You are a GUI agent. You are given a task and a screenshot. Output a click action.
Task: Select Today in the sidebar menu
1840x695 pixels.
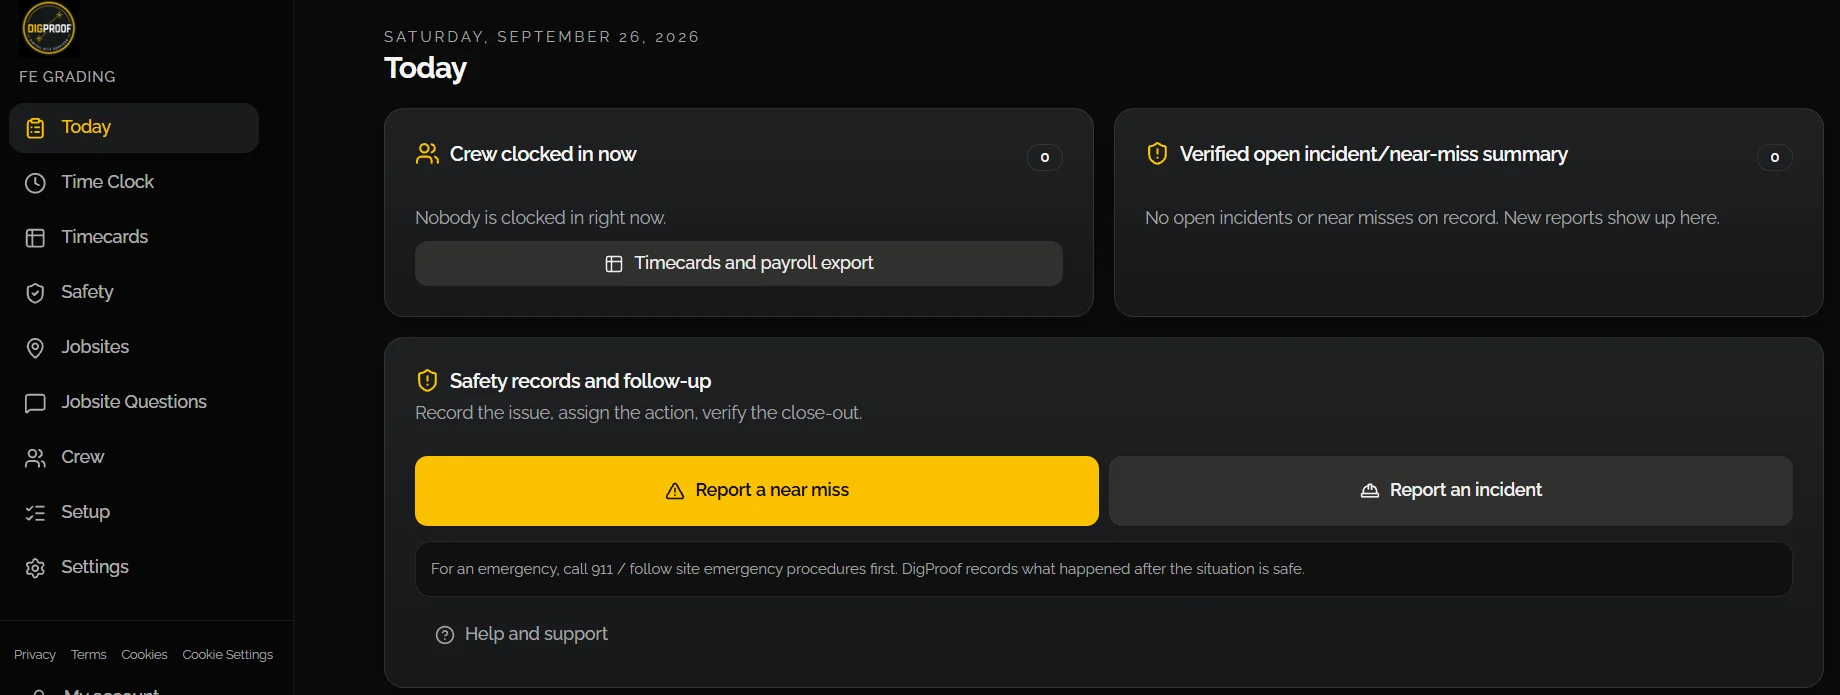(x=134, y=128)
